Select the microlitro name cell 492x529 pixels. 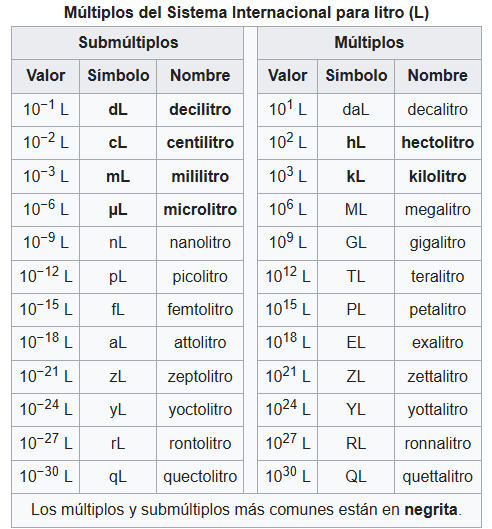click(x=200, y=210)
